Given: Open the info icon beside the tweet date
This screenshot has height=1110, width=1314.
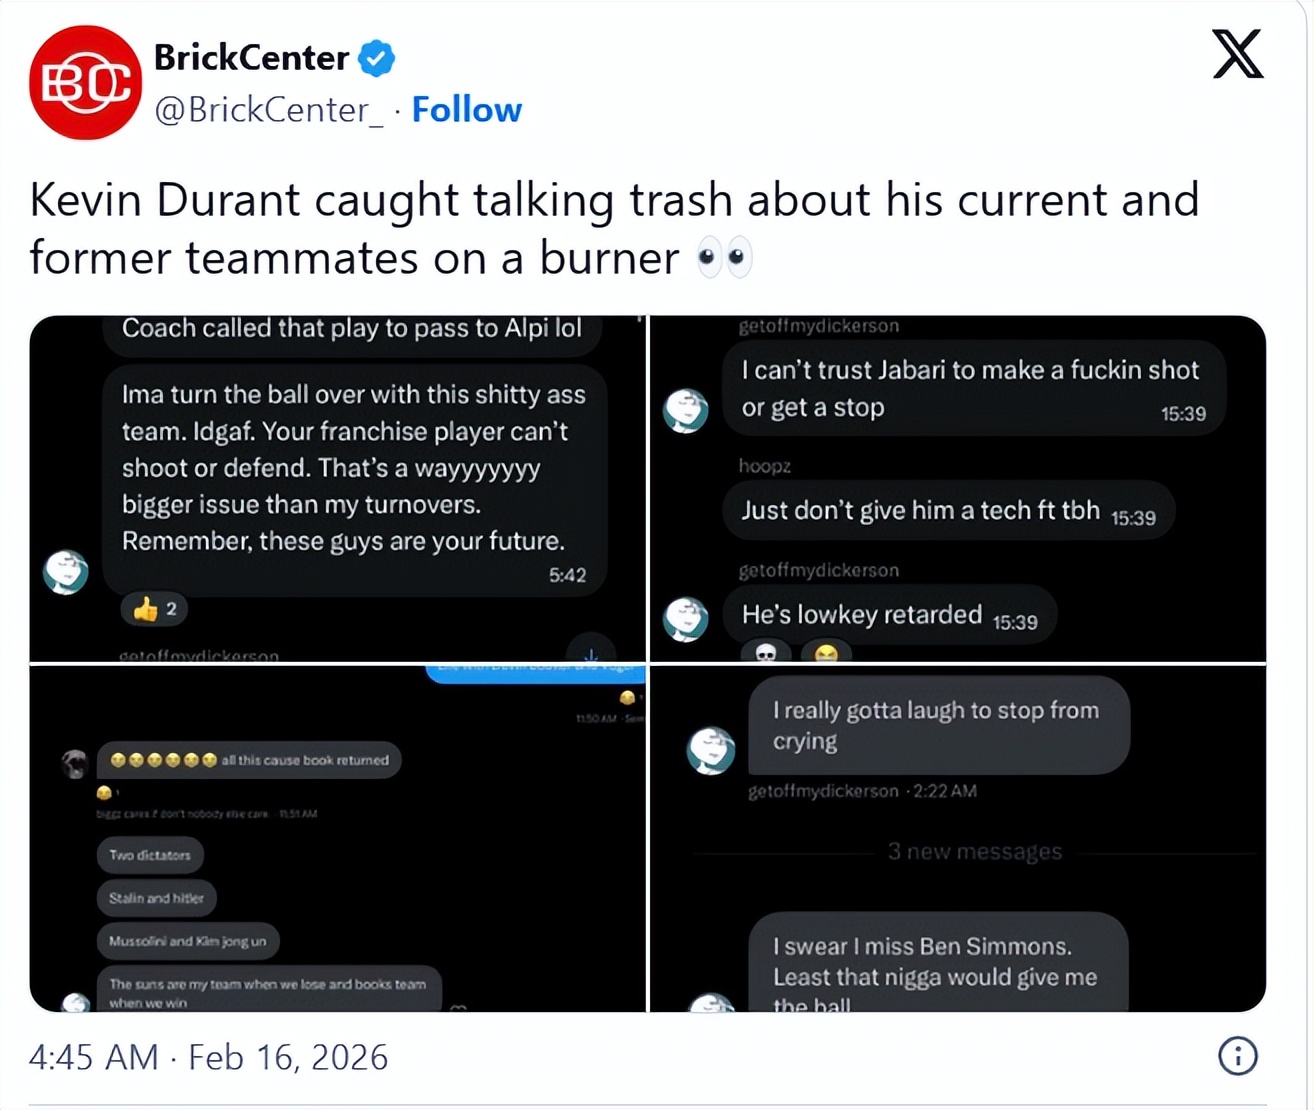Looking at the screenshot, I should pyautogui.click(x=1237, y=1056).
